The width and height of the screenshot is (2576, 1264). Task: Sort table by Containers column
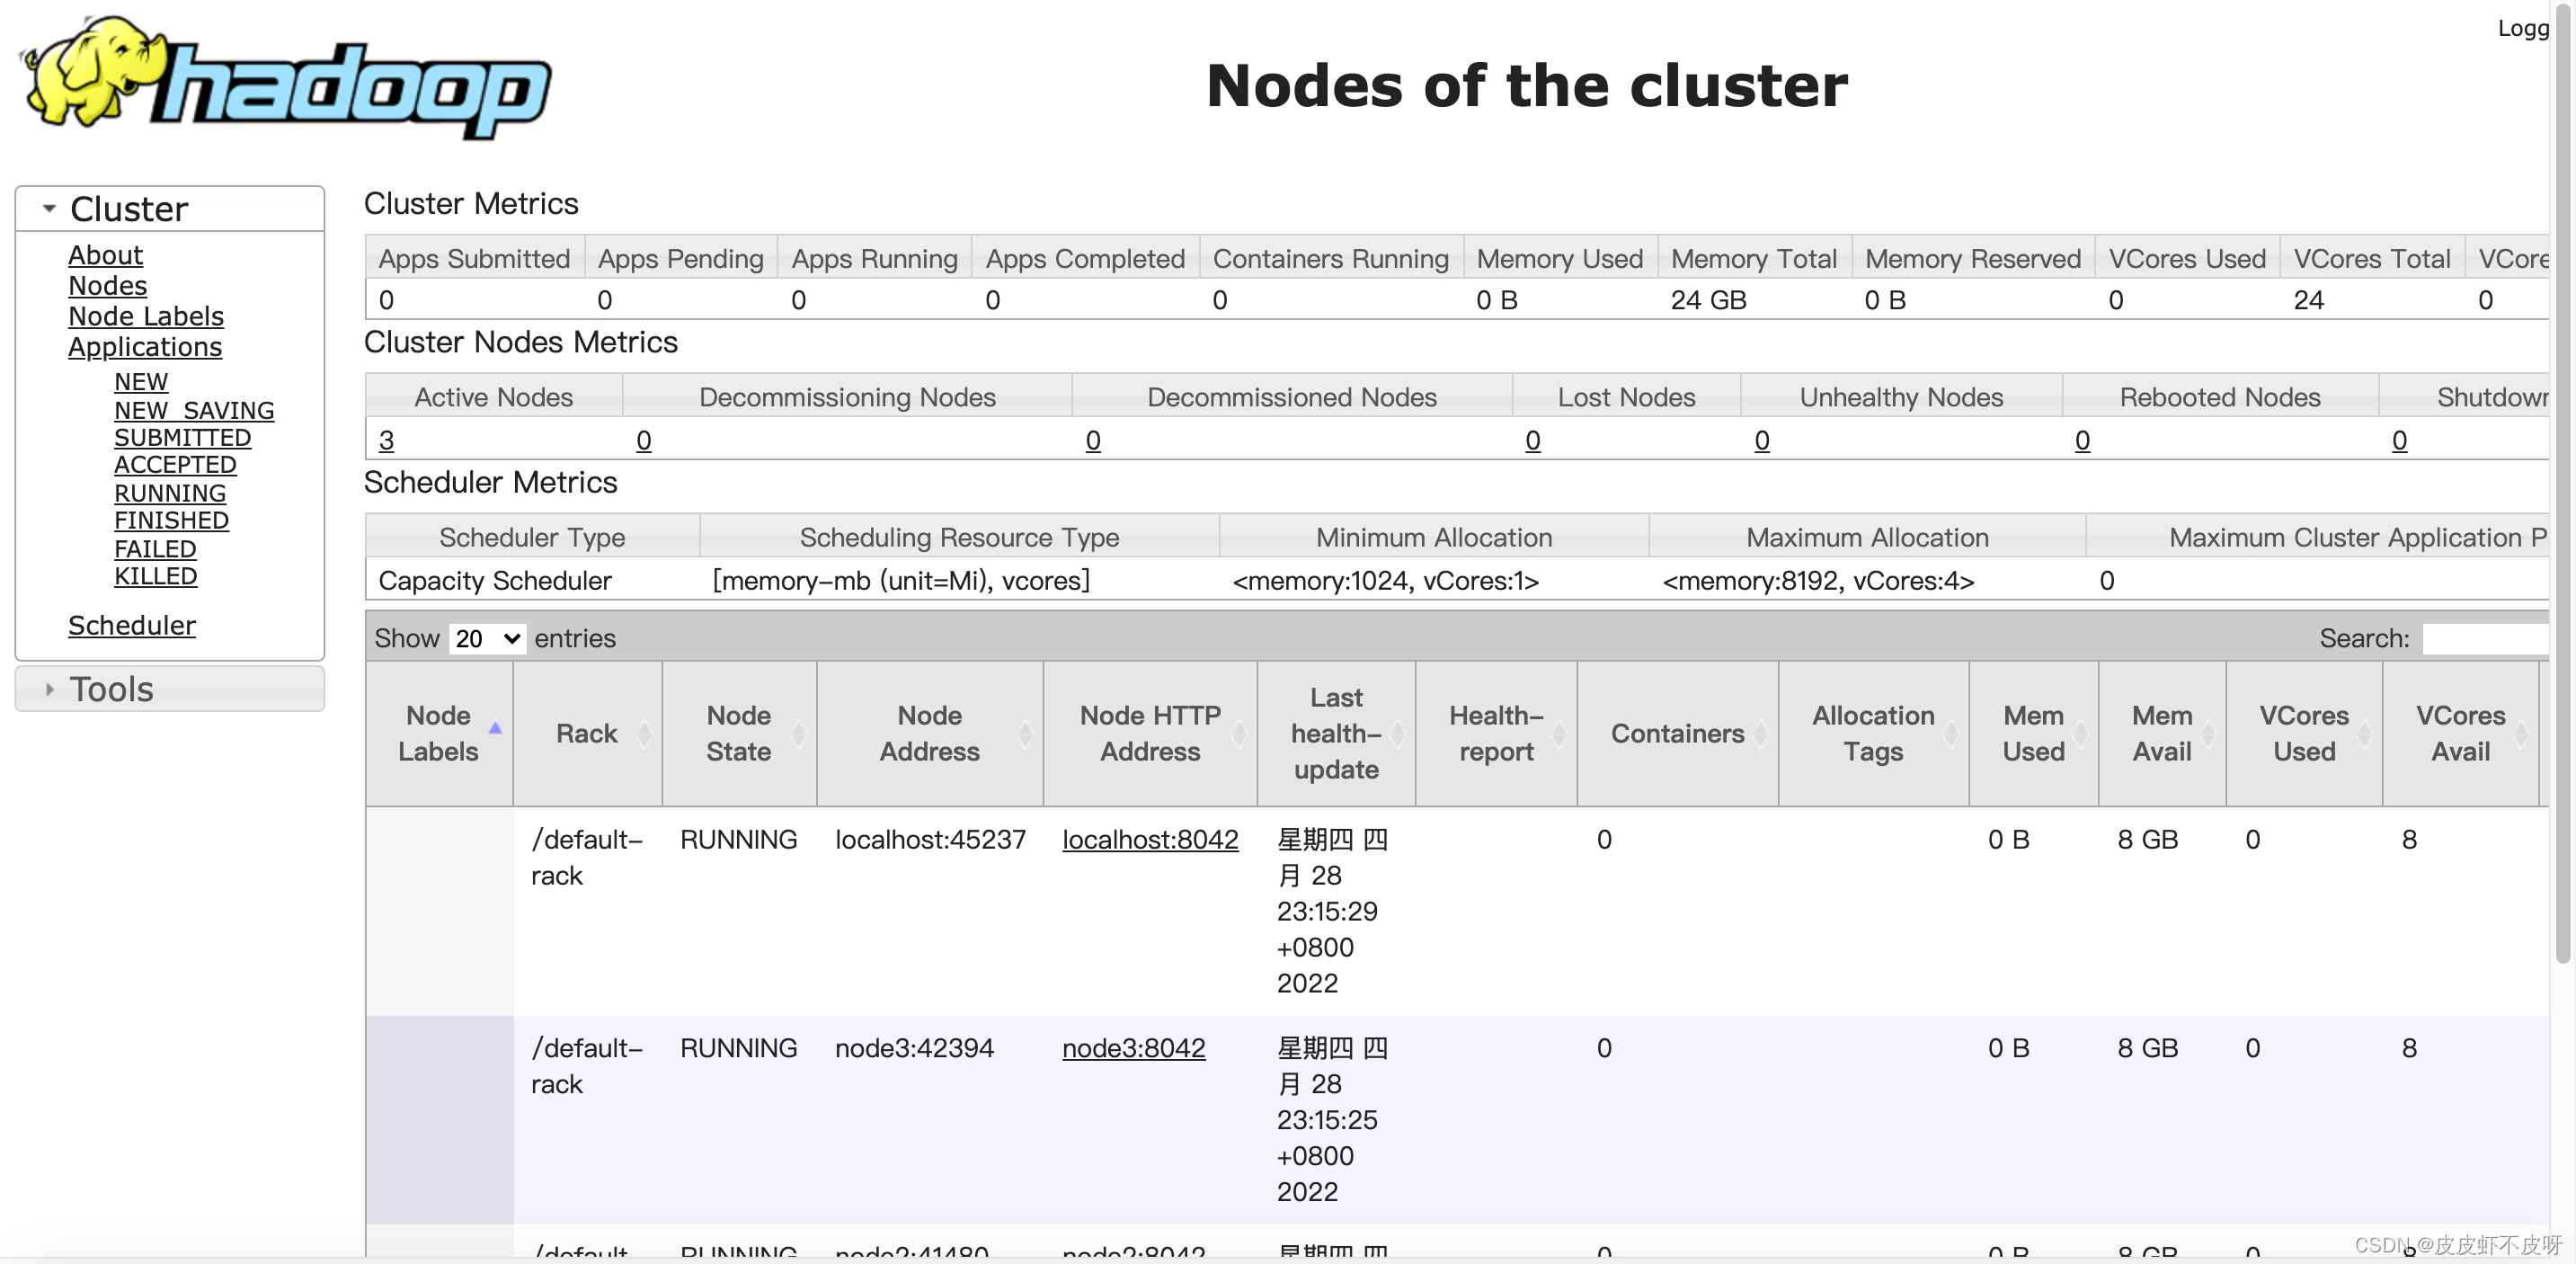[1678, 733]
